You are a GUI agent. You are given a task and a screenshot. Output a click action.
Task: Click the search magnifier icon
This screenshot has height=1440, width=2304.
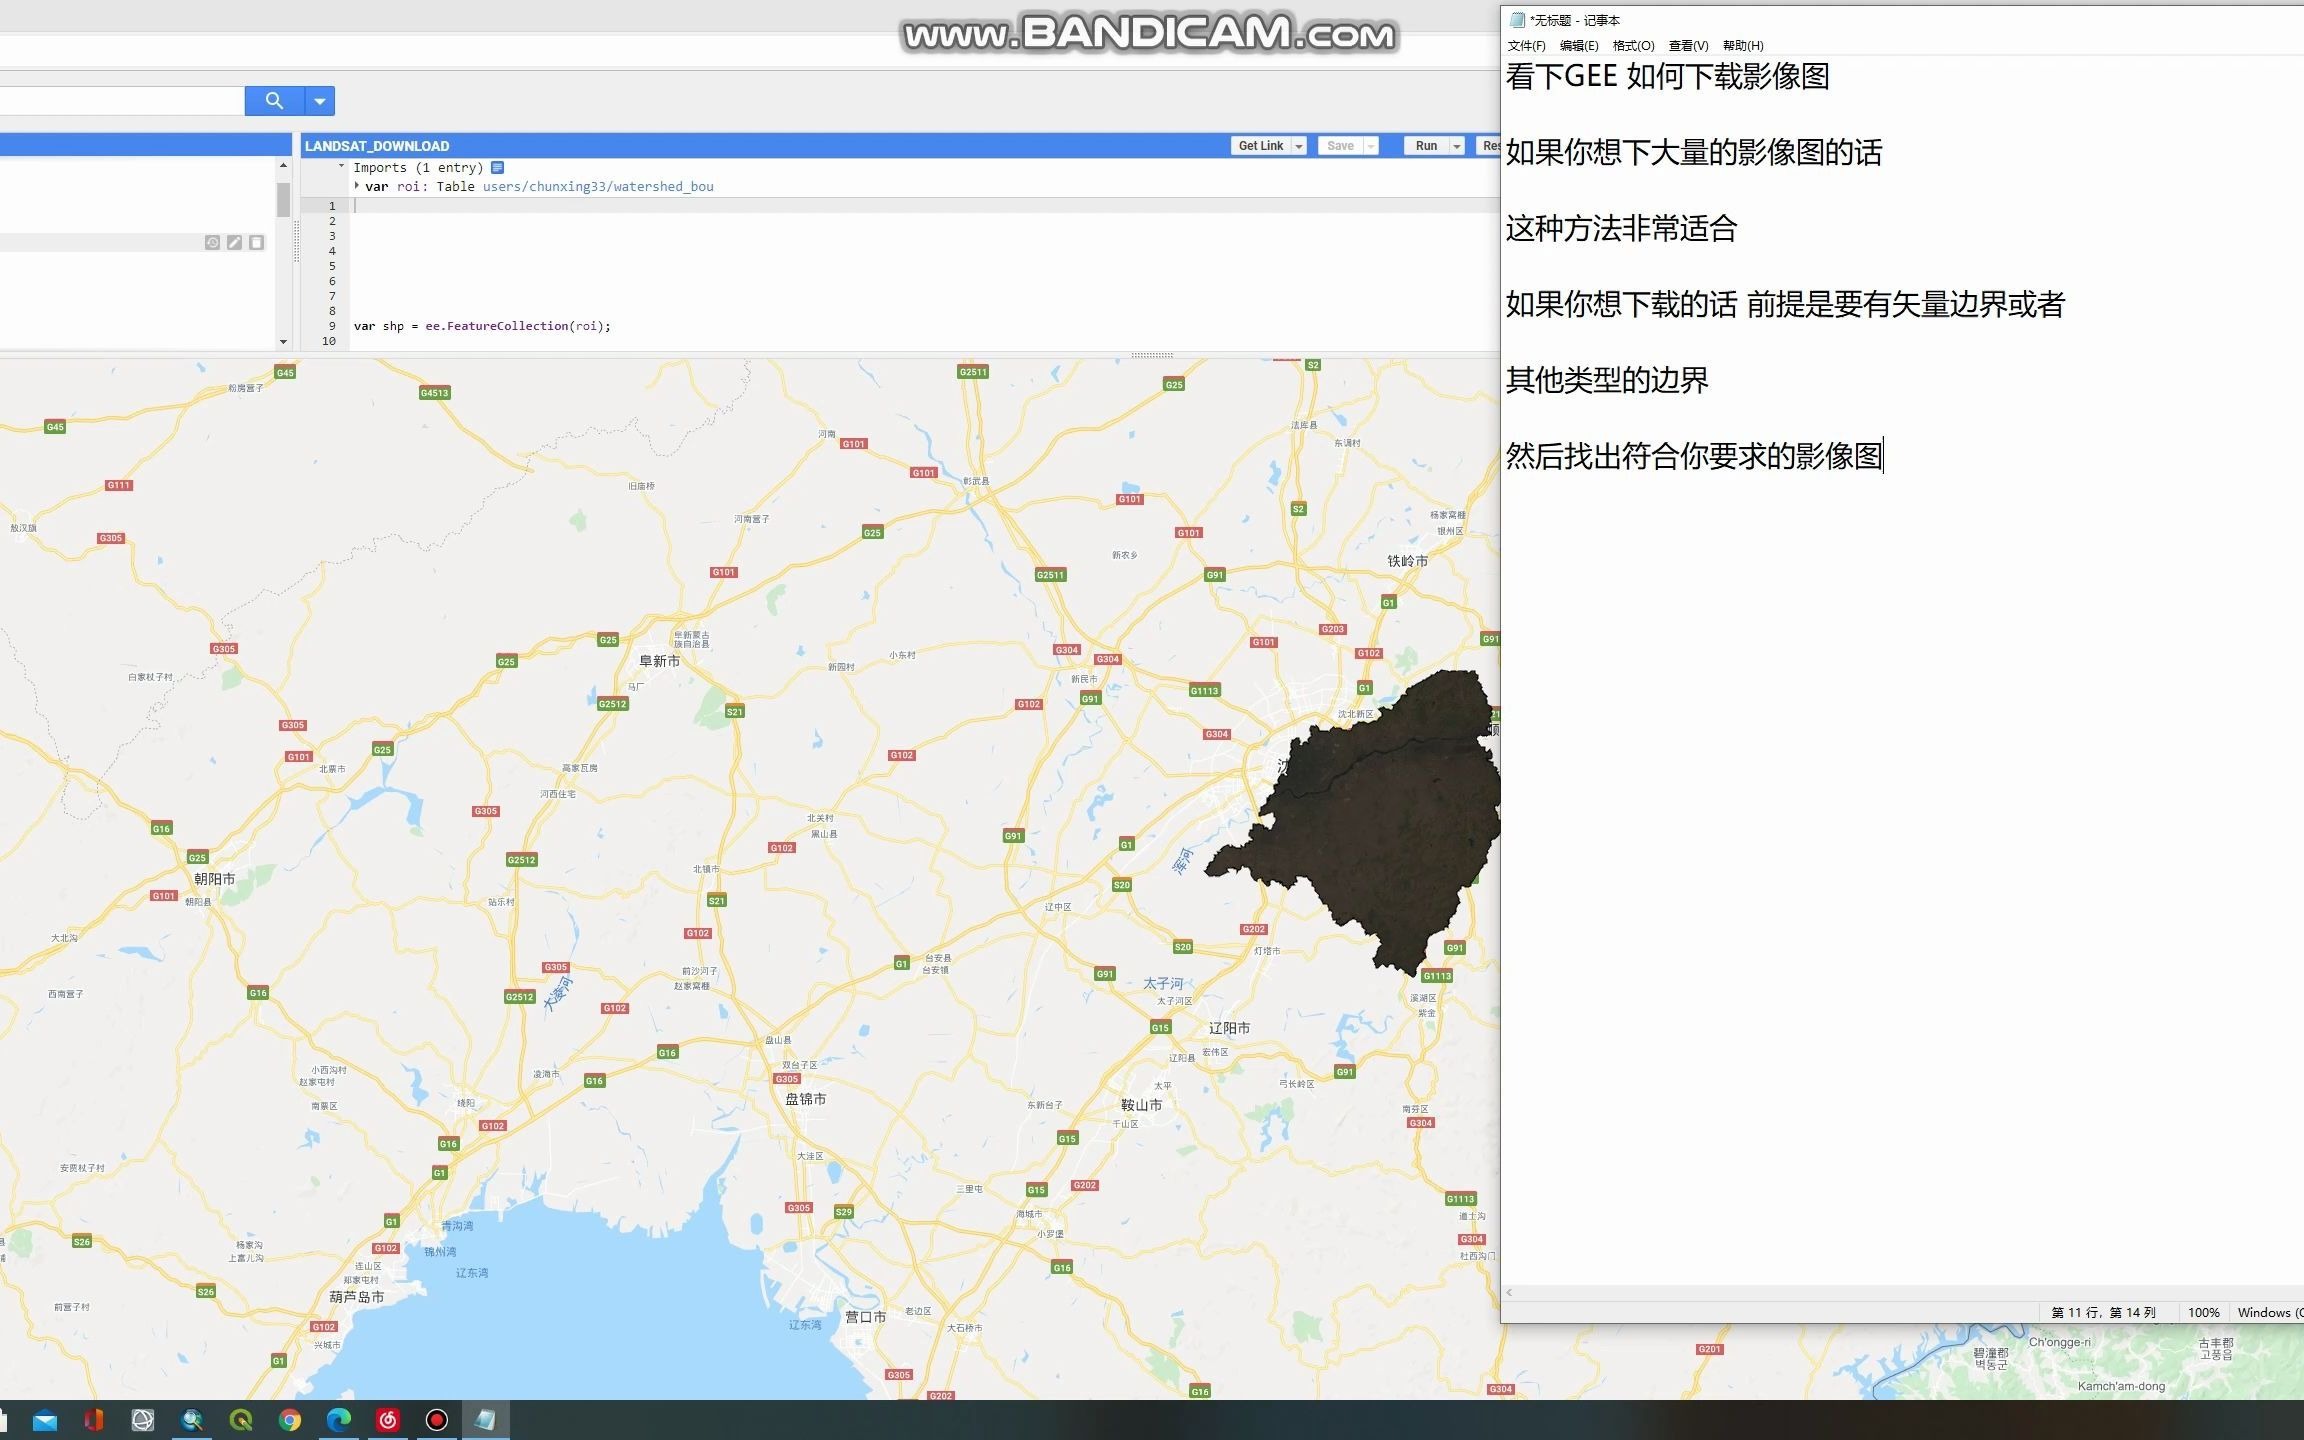click(x=274, y=100)
